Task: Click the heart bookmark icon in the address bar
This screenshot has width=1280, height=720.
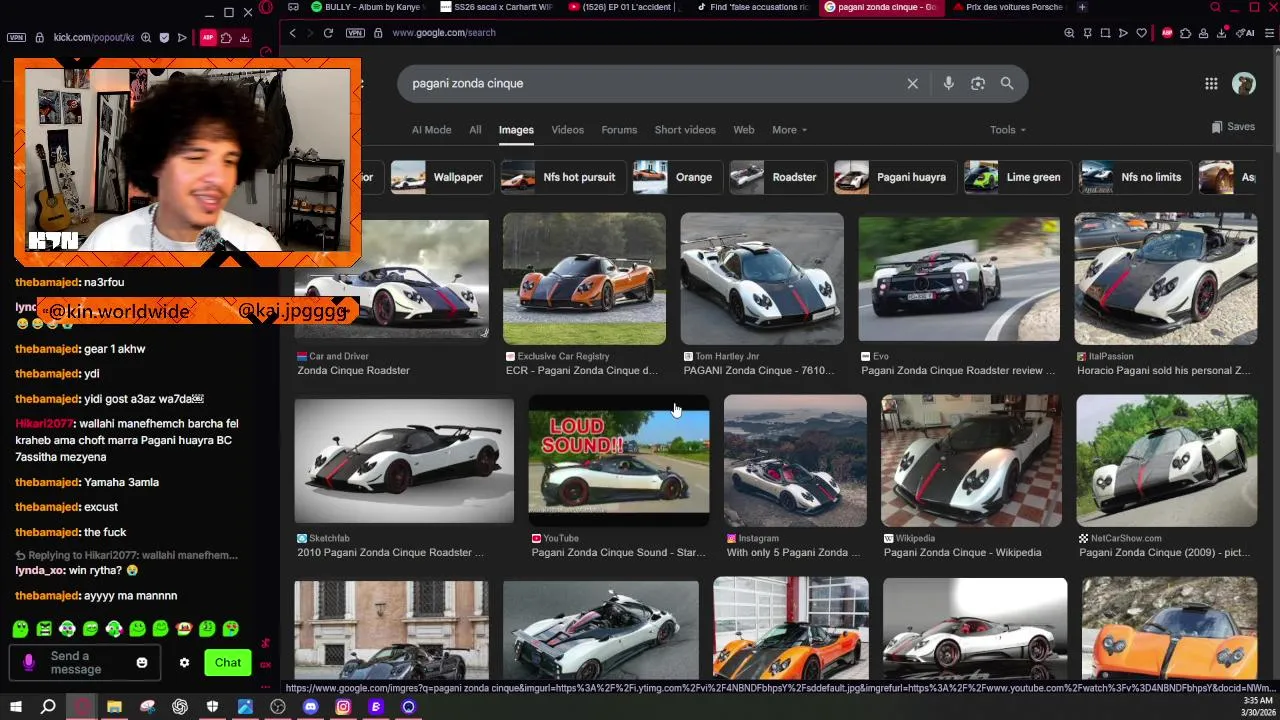Action: (1141, 33)
